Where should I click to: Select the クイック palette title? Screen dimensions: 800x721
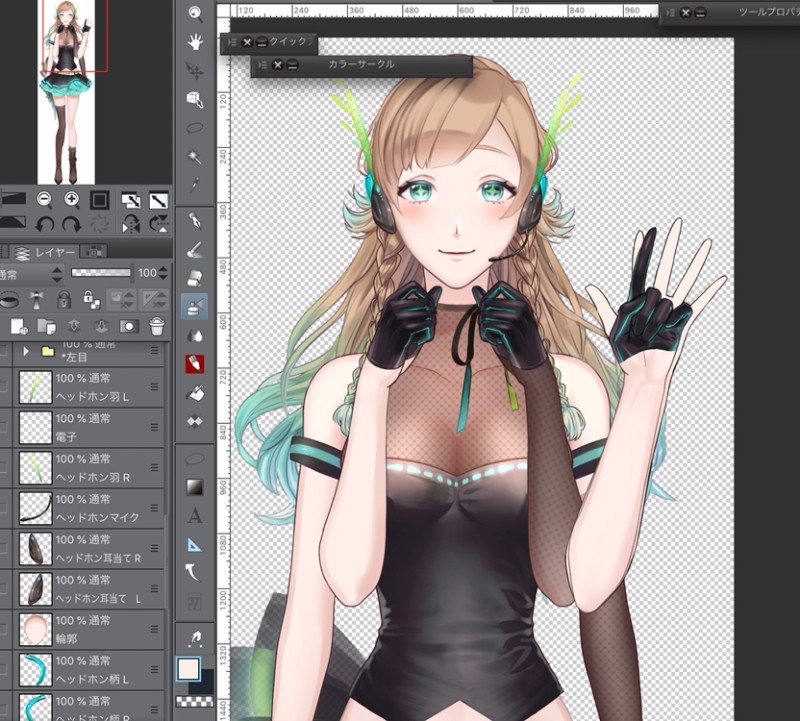click(x=291, y=41)
